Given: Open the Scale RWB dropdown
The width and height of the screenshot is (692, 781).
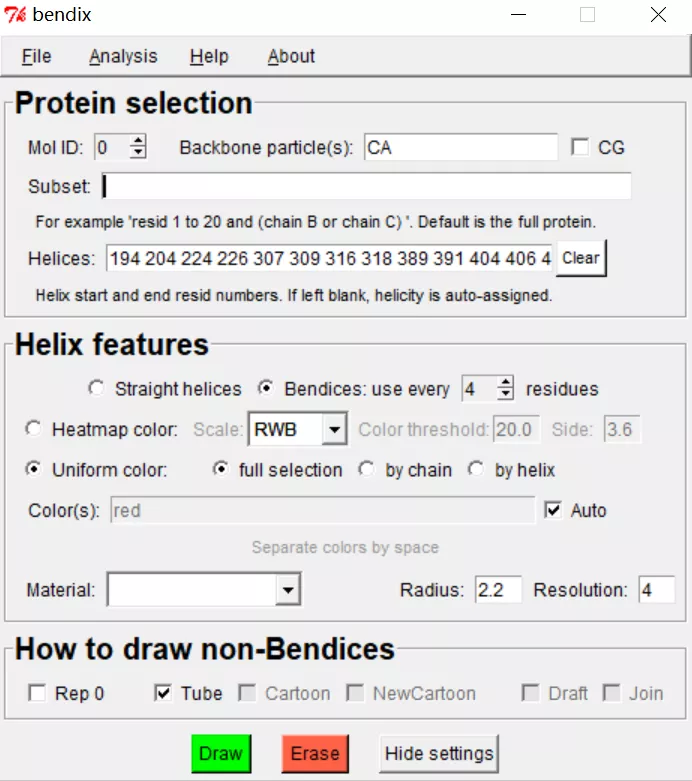Looking at the screenshot, I should [335, 430].
